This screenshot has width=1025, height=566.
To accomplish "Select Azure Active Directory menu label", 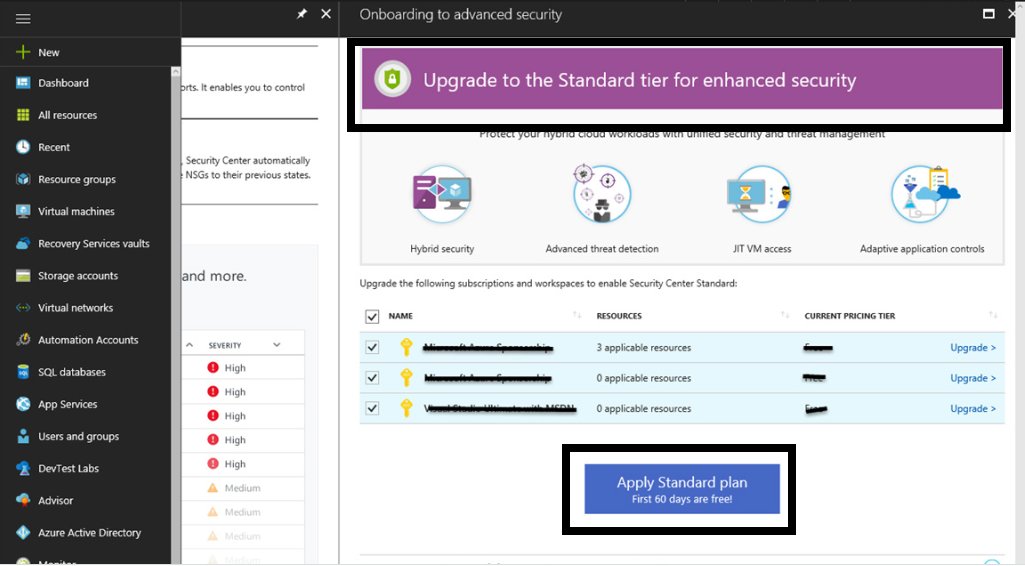I will click(x=90, y=533).
